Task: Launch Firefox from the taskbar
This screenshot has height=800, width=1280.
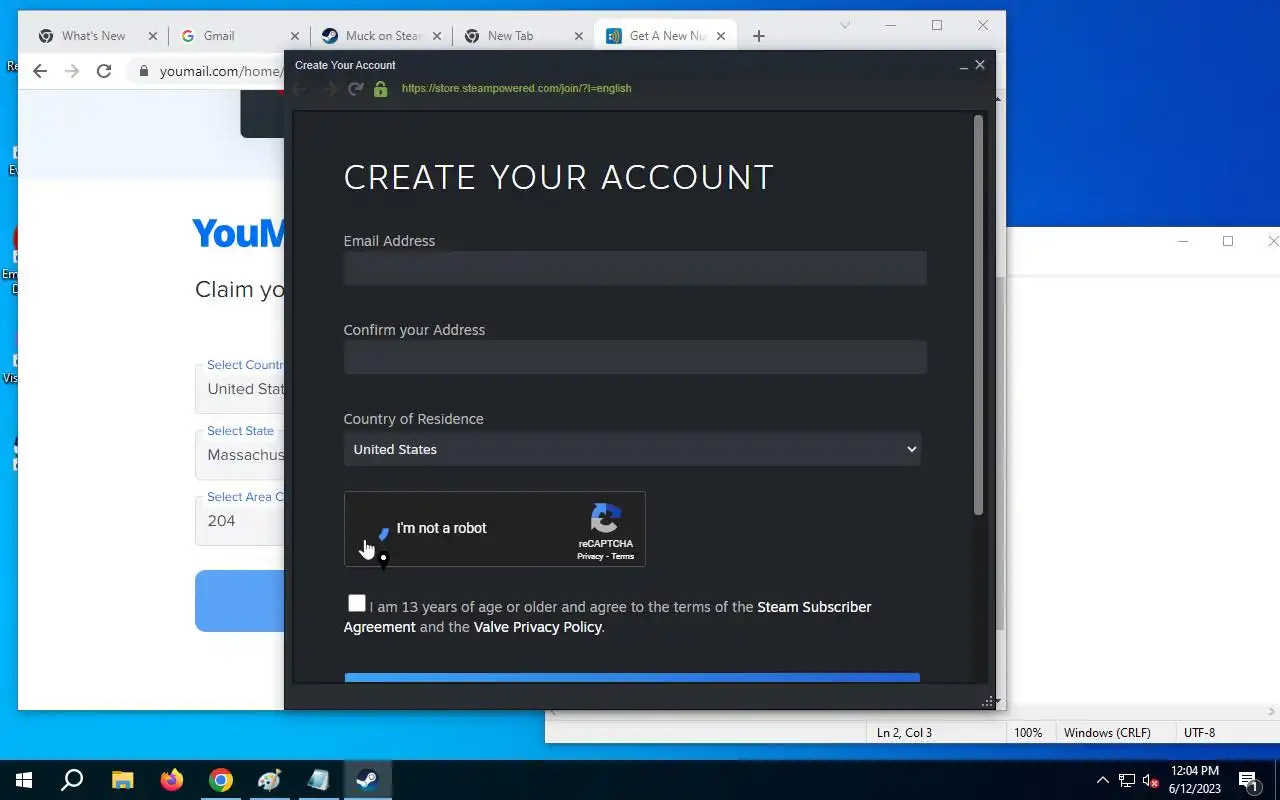Action: tap(171, 780)
